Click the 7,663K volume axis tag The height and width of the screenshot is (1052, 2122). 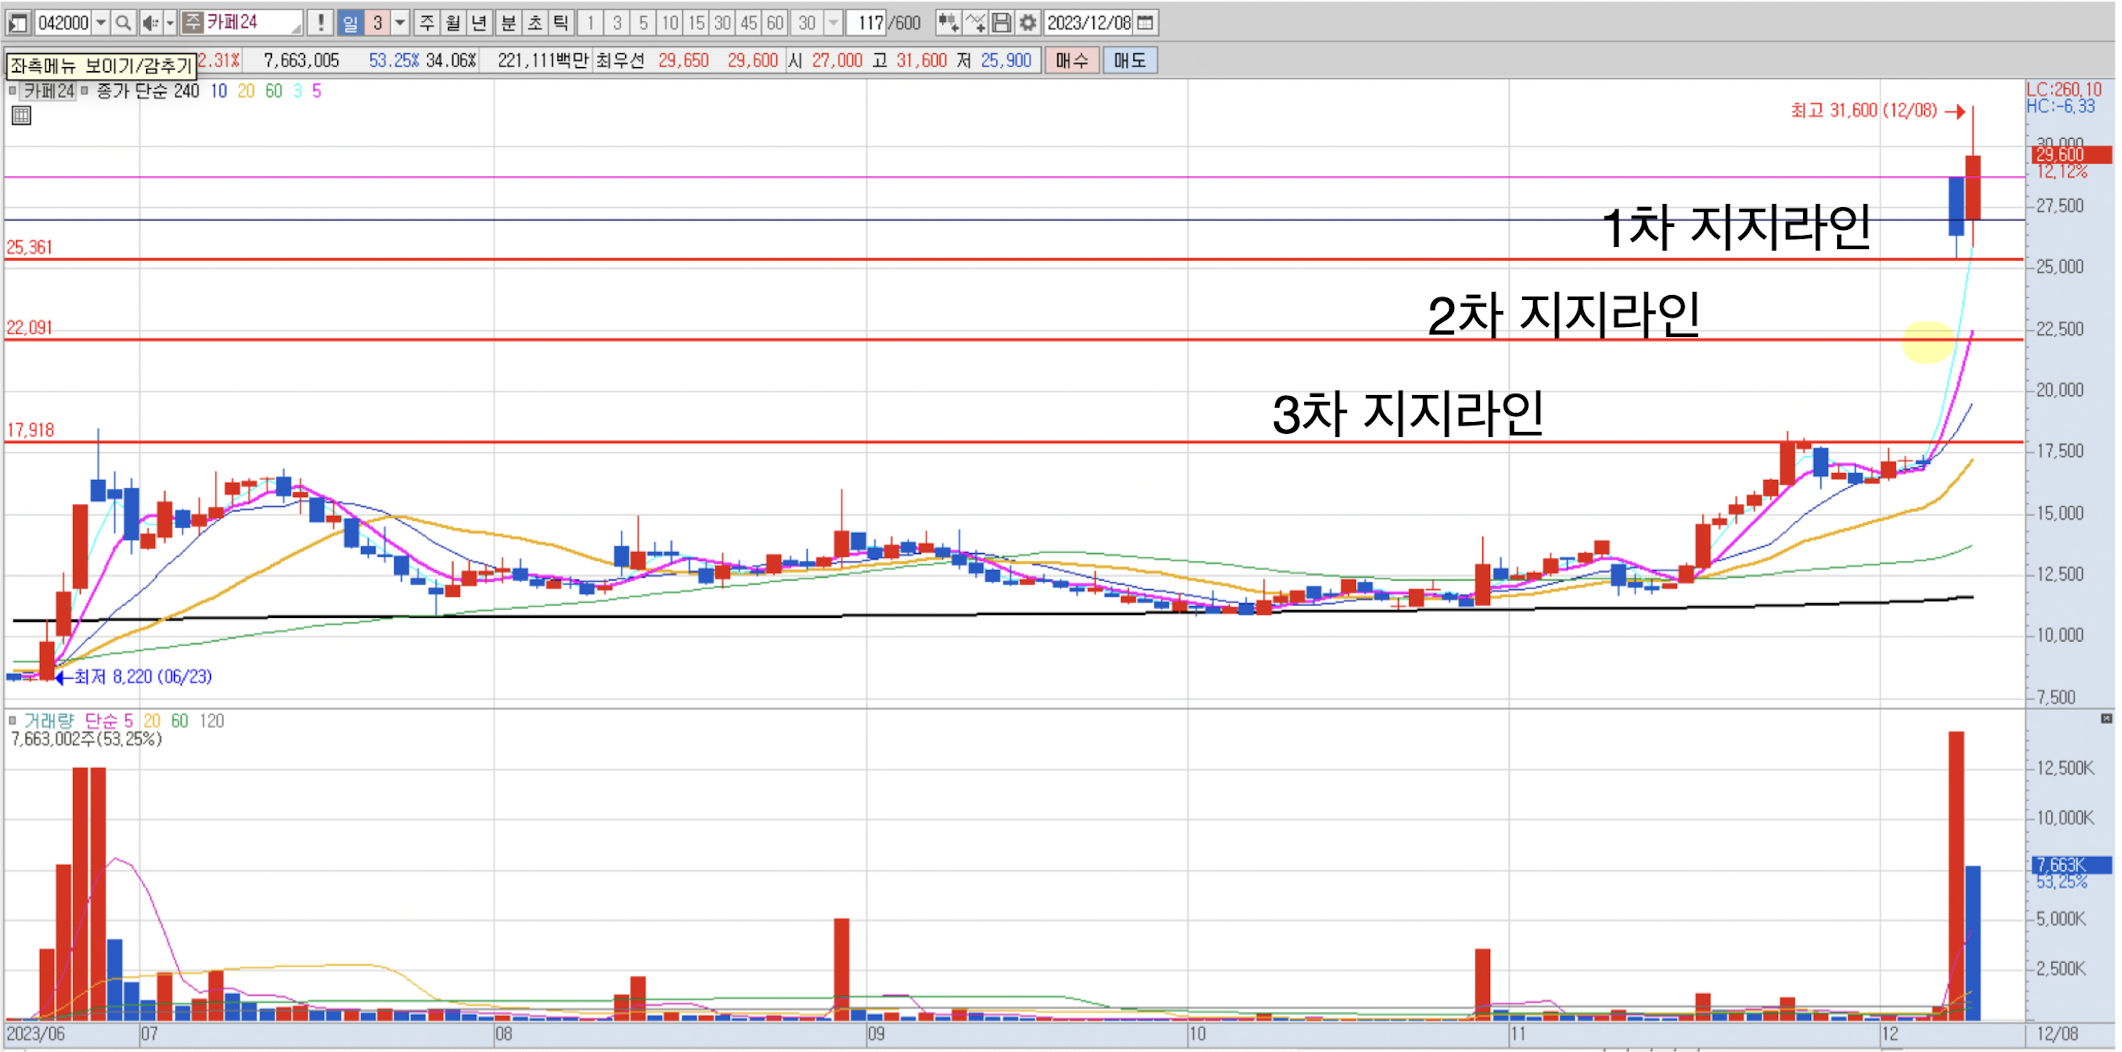point(2070,865)
